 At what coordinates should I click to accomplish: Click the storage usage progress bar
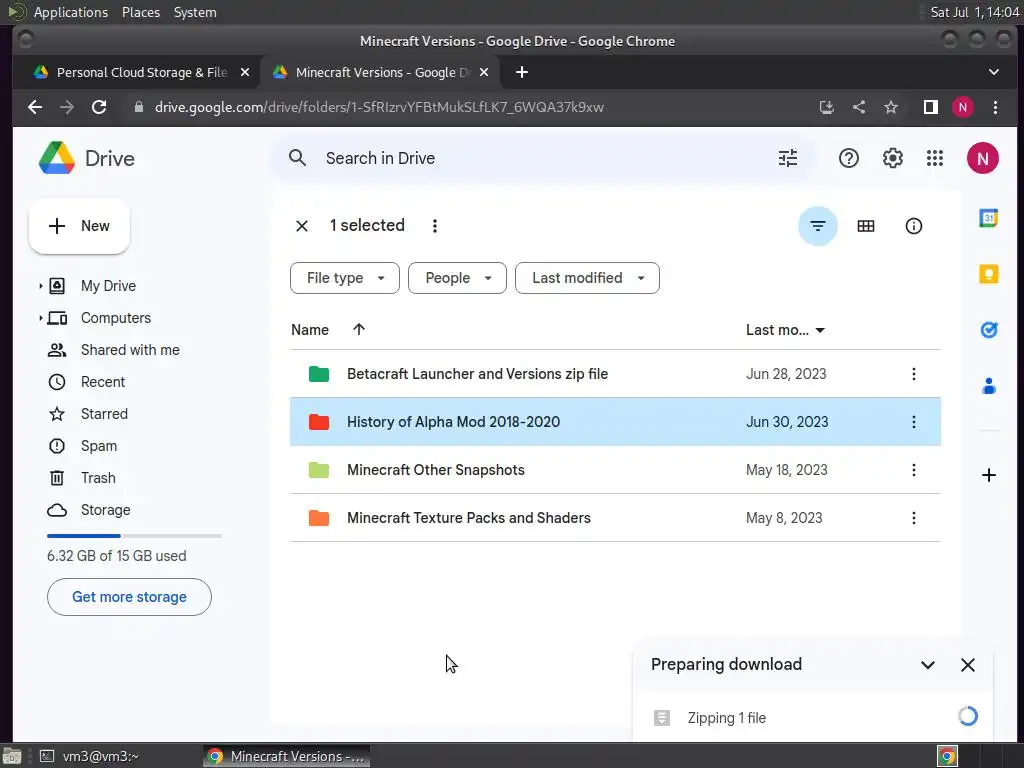(x=135, y=536)
